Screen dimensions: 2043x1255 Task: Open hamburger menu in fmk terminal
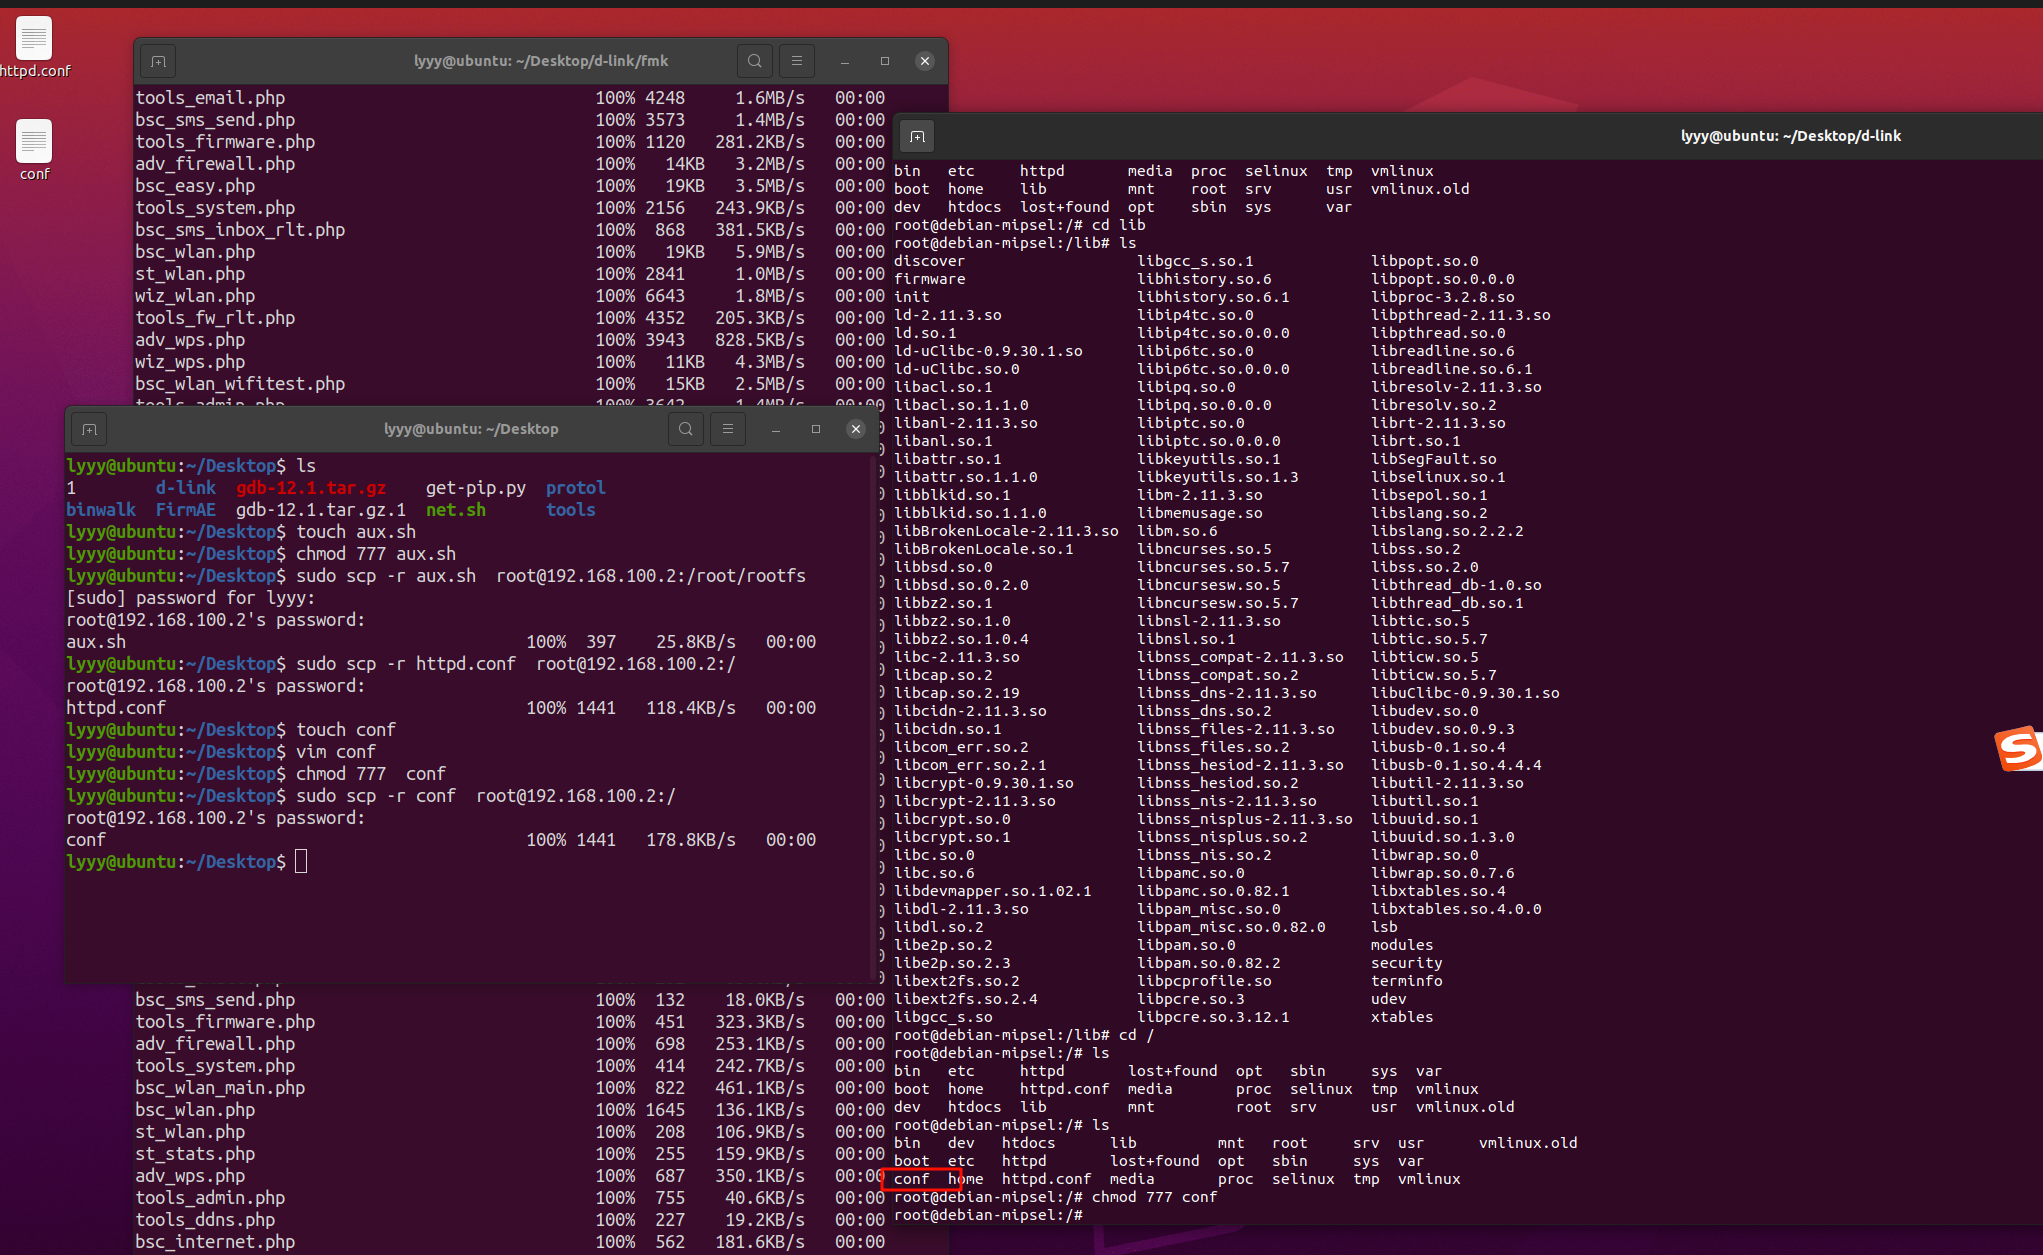(797, 61)
